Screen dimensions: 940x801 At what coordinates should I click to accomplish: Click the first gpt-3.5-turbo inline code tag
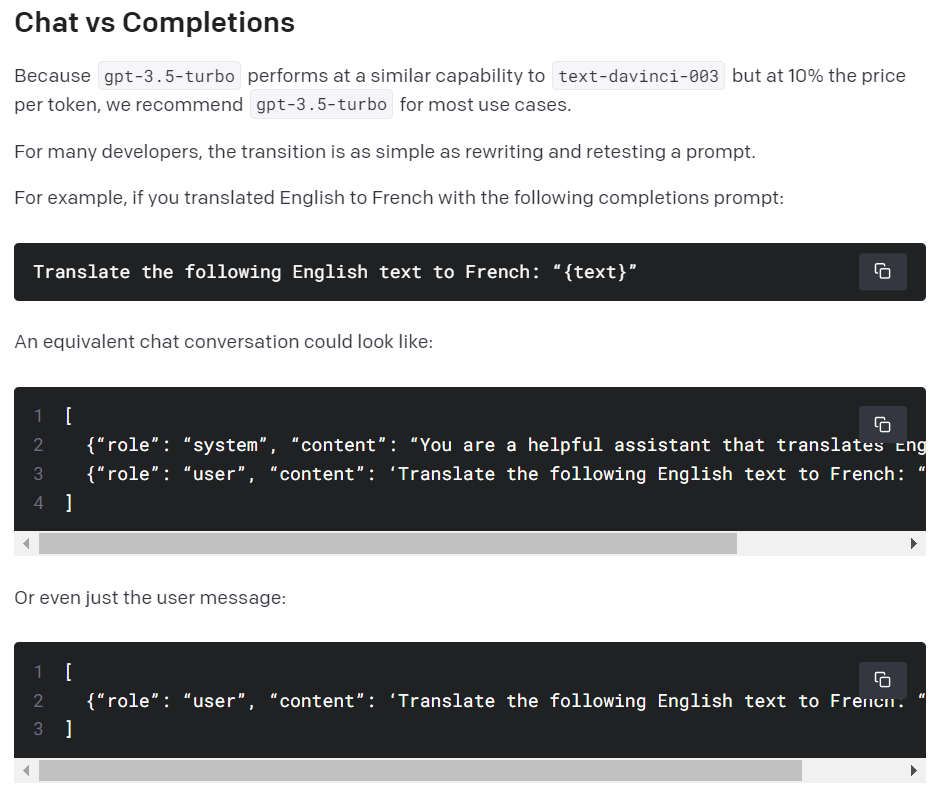(x=169, y=76)
